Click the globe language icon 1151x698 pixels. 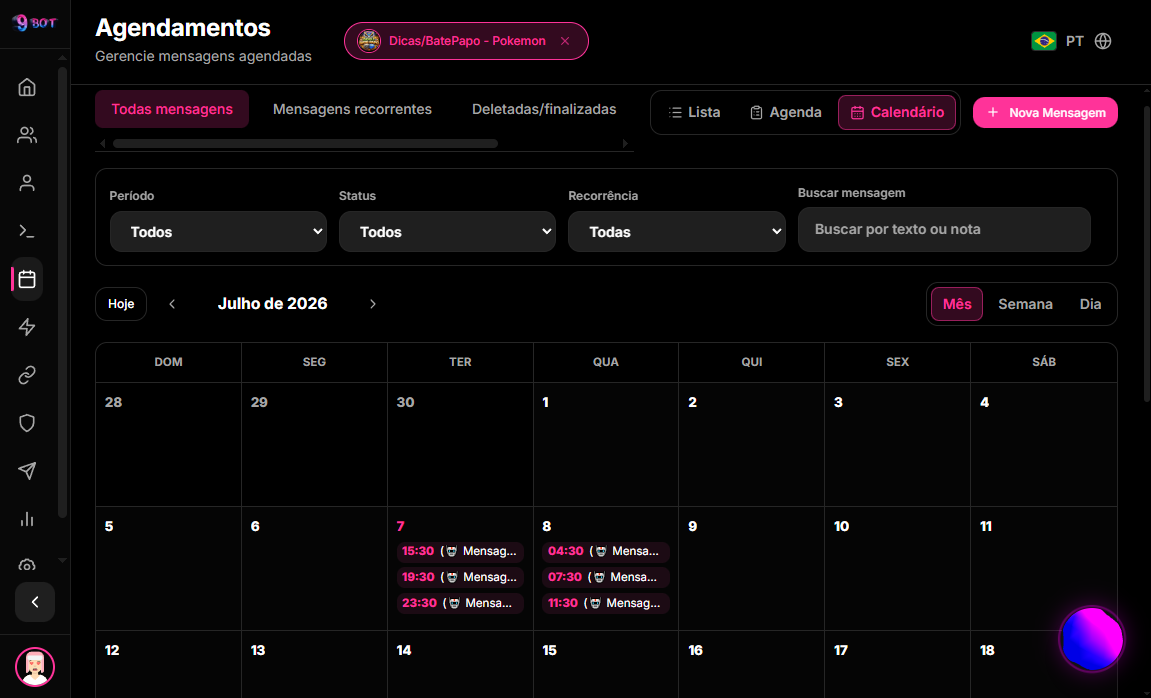1103,41
